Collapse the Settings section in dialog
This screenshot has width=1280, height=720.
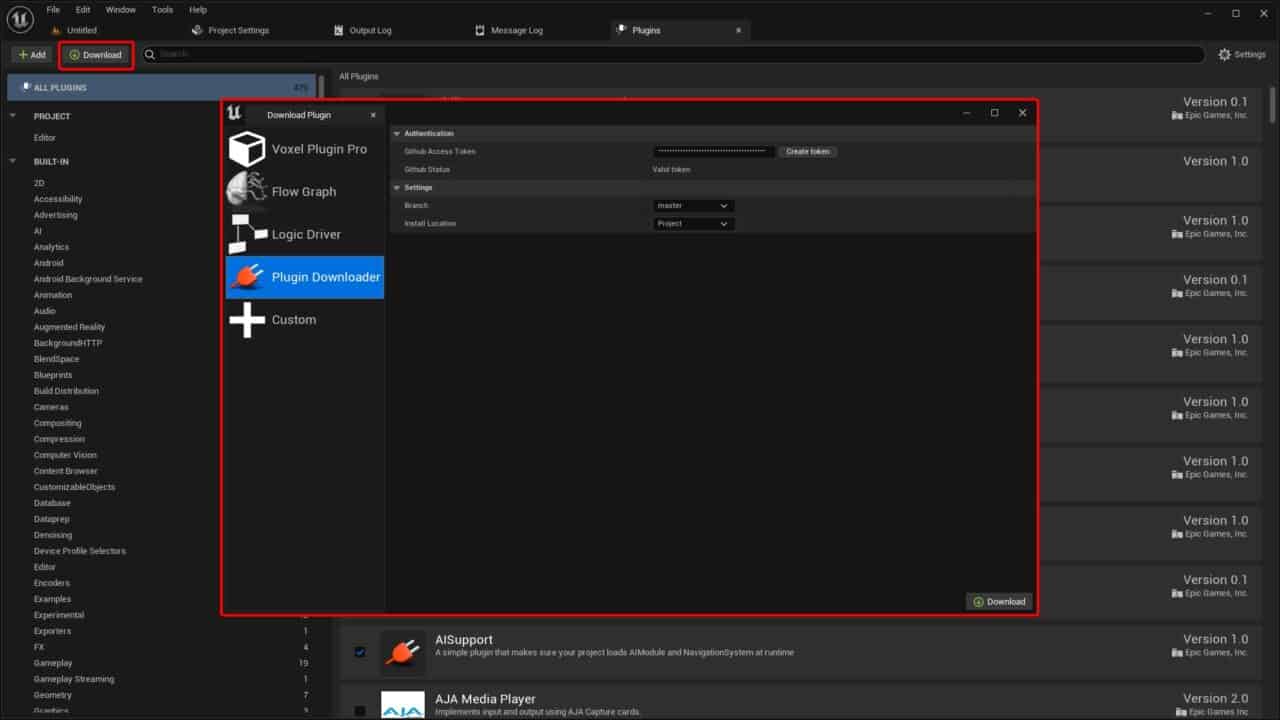pos(396,187)
